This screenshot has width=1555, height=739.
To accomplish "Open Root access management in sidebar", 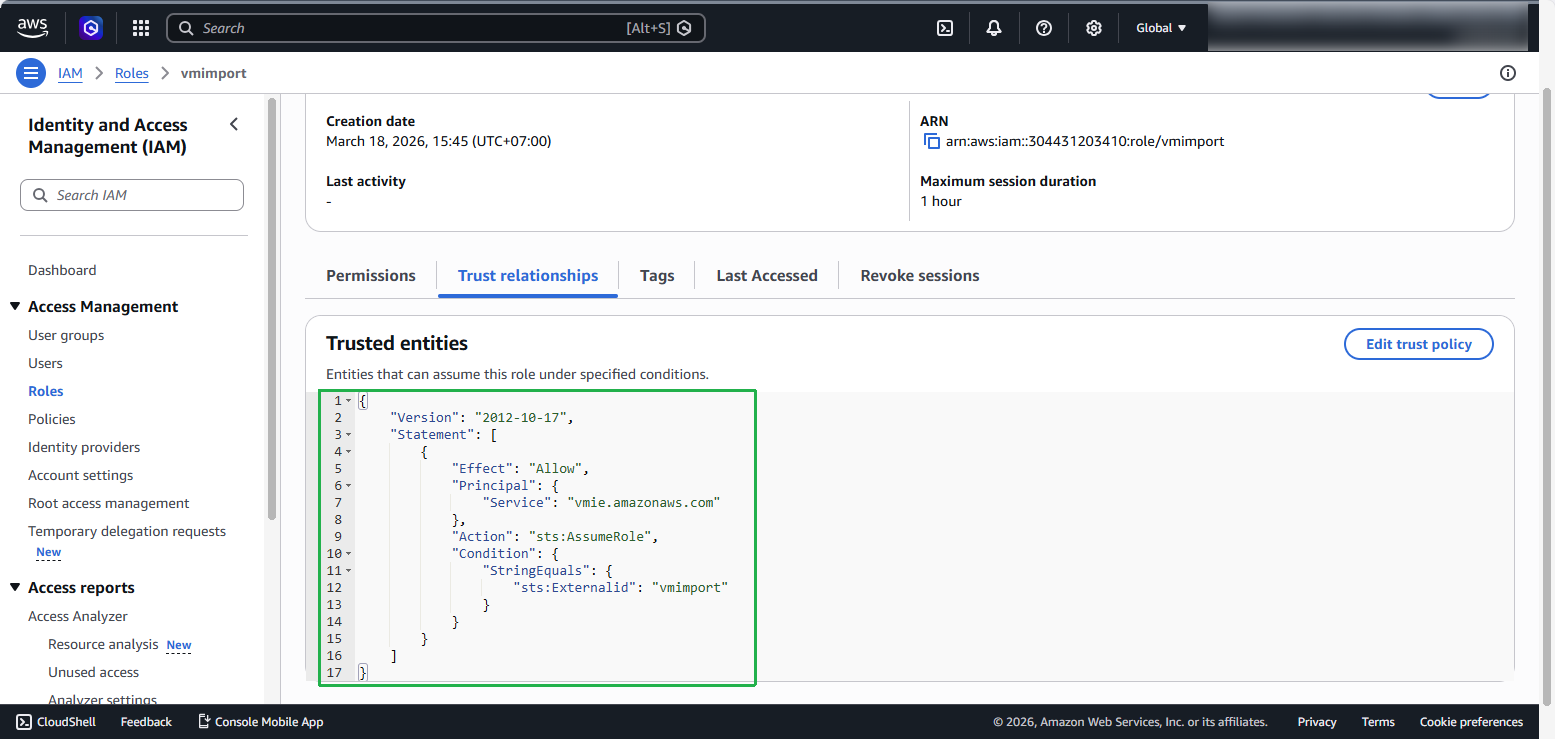I will (109, 503).
